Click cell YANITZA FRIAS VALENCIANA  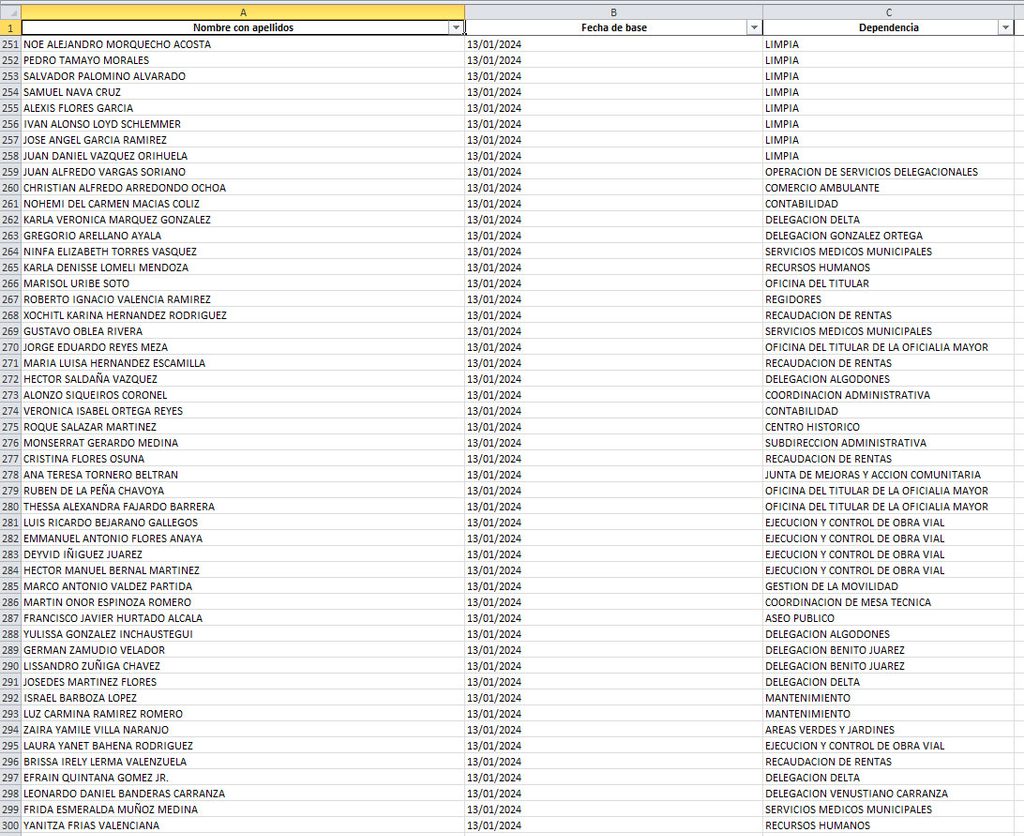(x=243, y=826)
